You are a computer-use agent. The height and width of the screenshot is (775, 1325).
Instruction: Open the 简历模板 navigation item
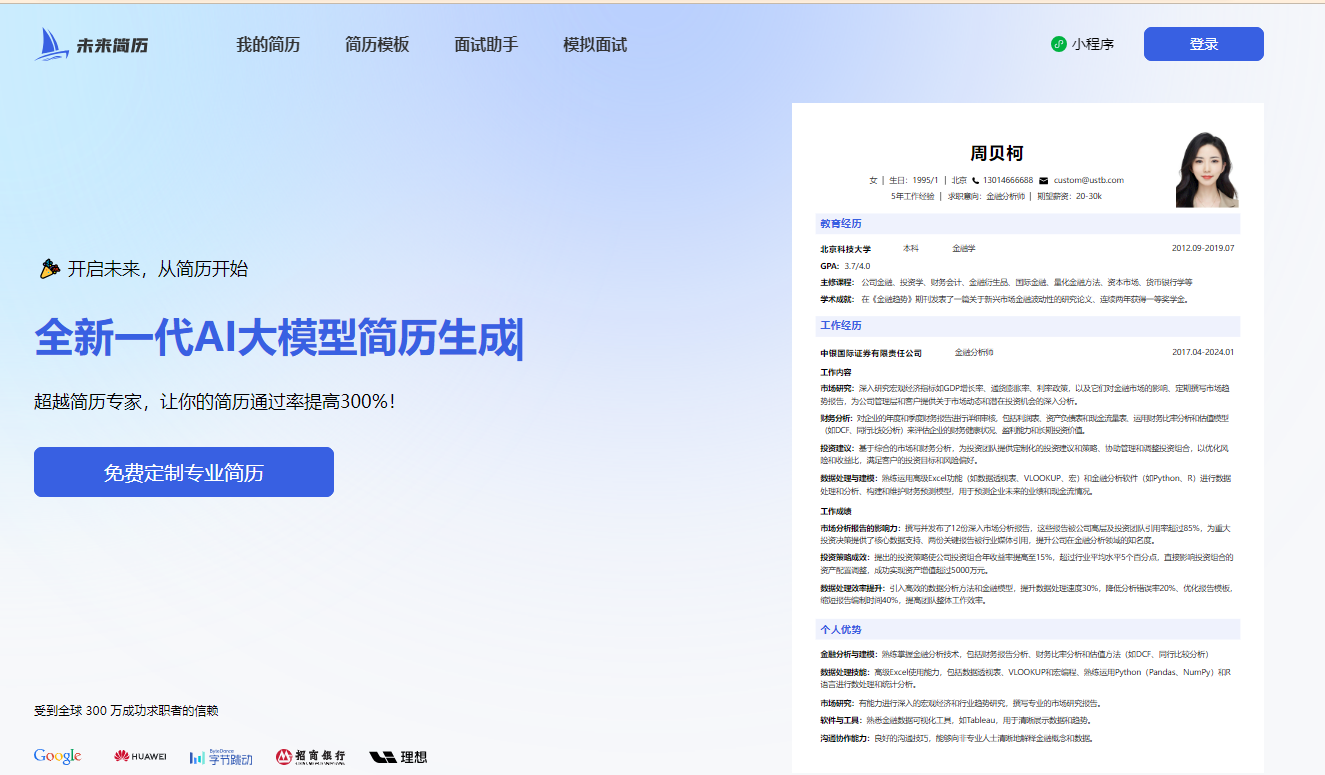point(377,45)
